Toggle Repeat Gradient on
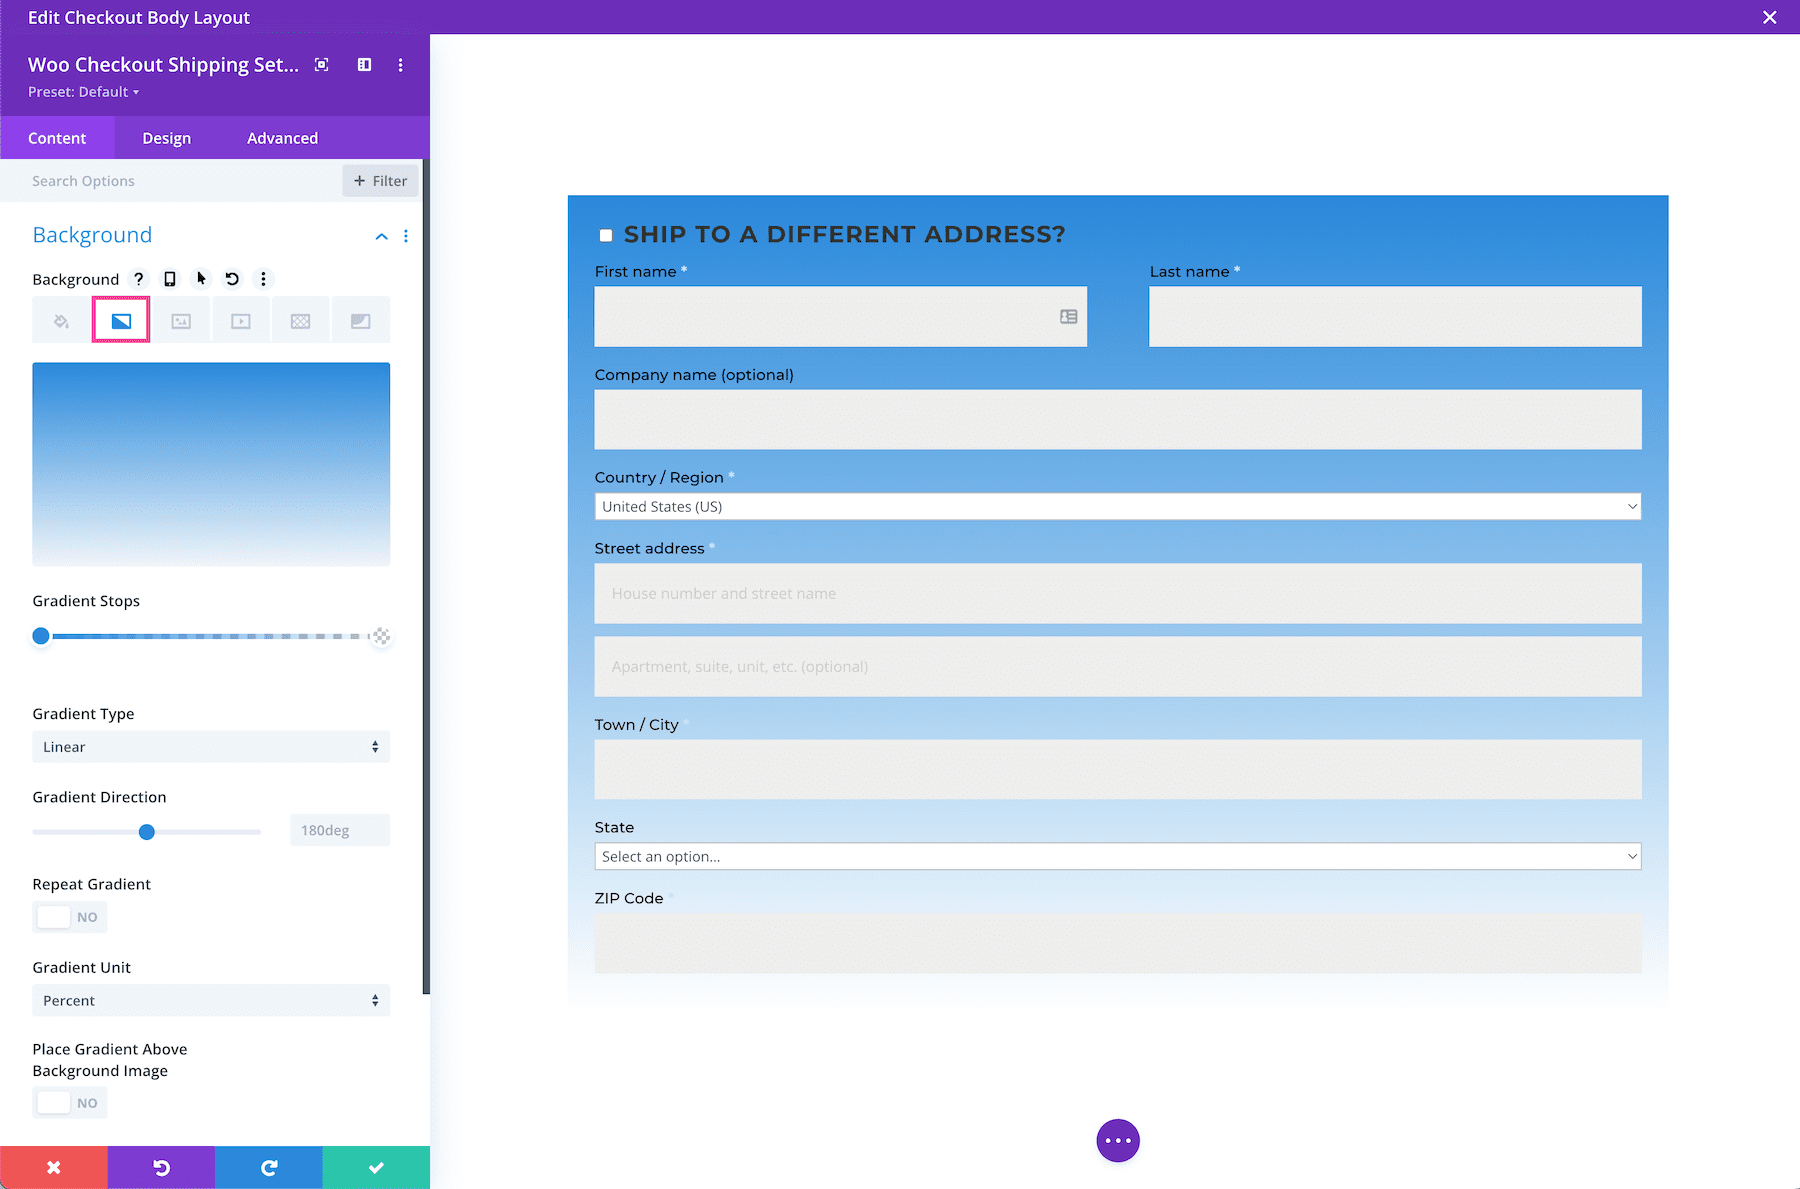1800x1189 pixels. pyautogui.click(x=69, y=917)
